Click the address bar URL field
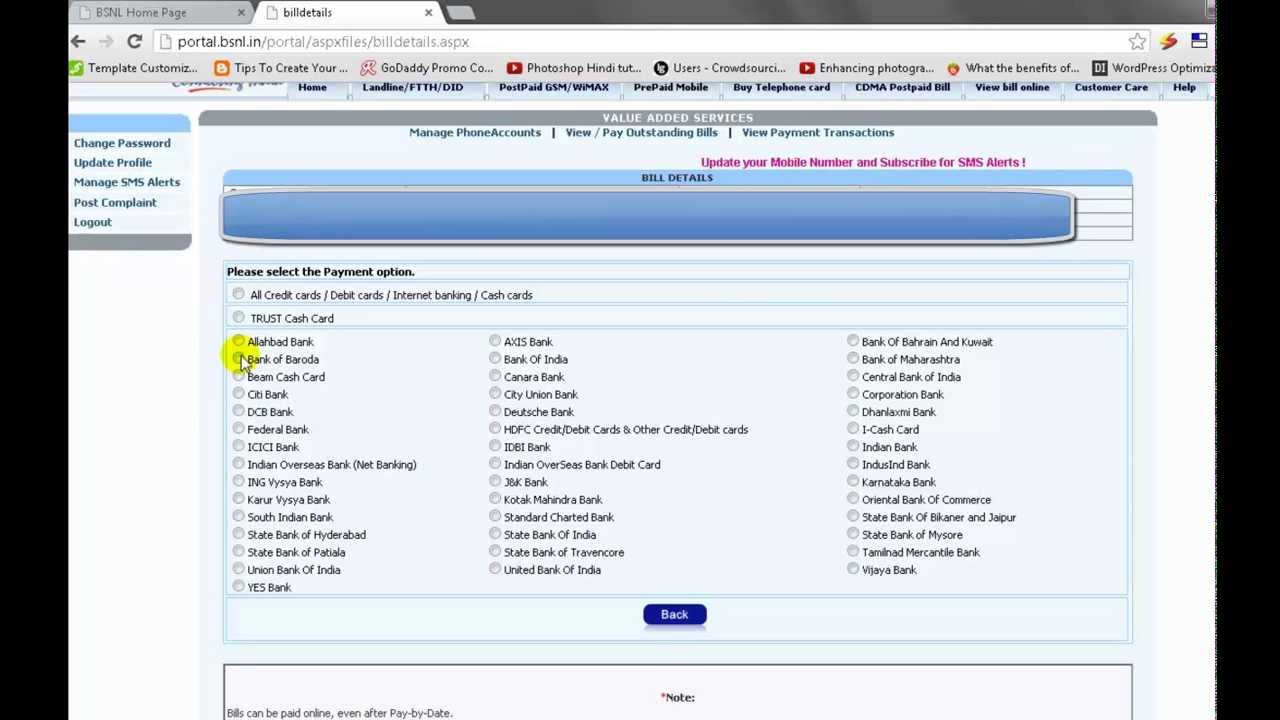Screen dimensions: 1280x720 click(640, 42)
